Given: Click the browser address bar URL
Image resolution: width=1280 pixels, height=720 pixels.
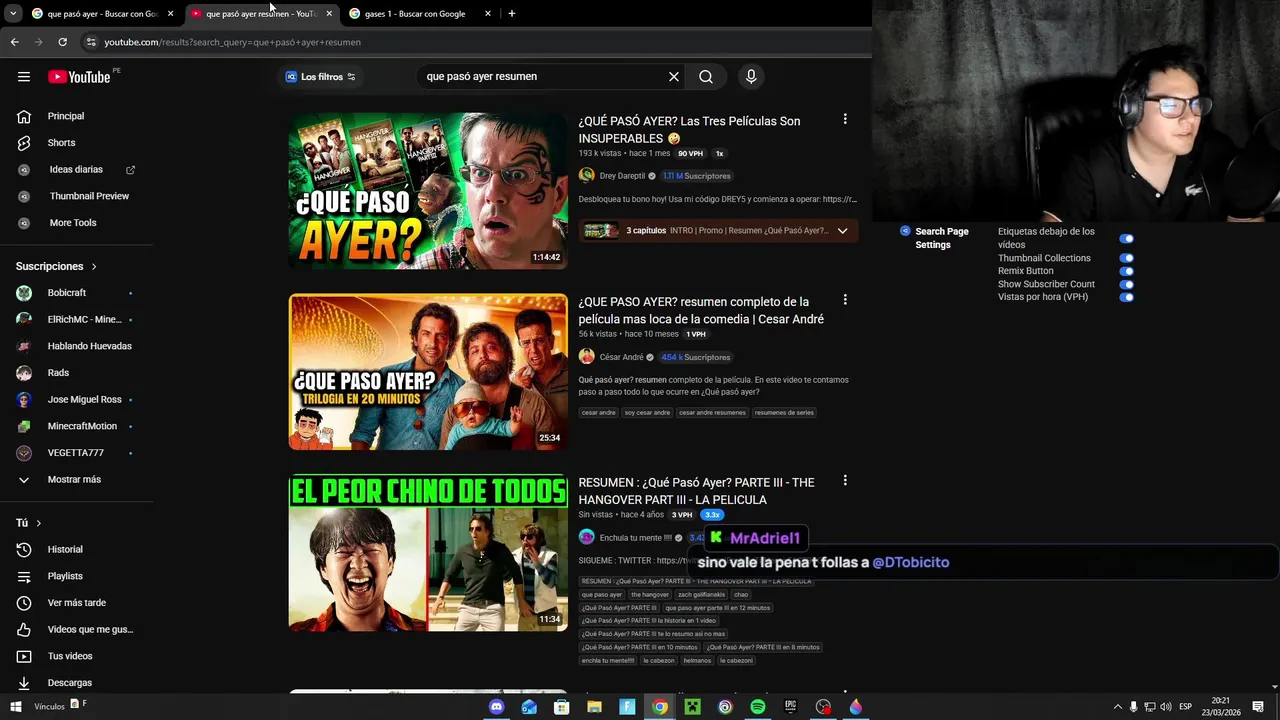Looking at the screenshot, I should [x=233, y=42].
